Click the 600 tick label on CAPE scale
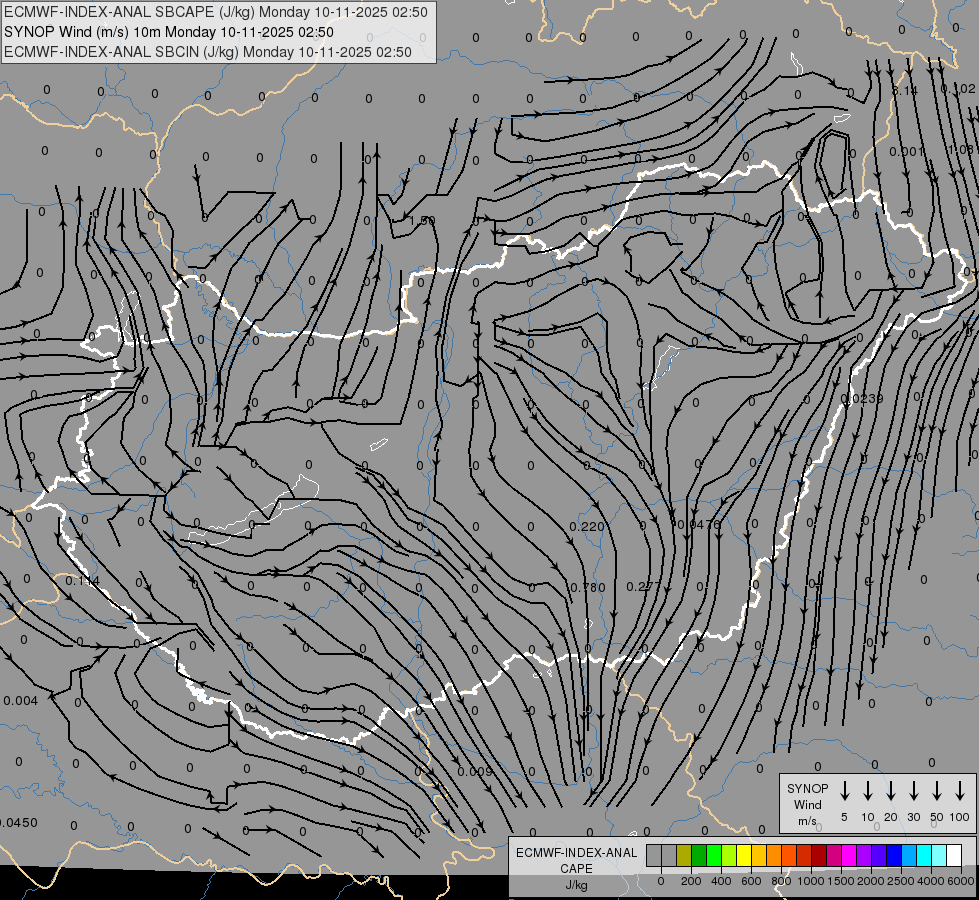Screen dimensions: 979x900 751,881
